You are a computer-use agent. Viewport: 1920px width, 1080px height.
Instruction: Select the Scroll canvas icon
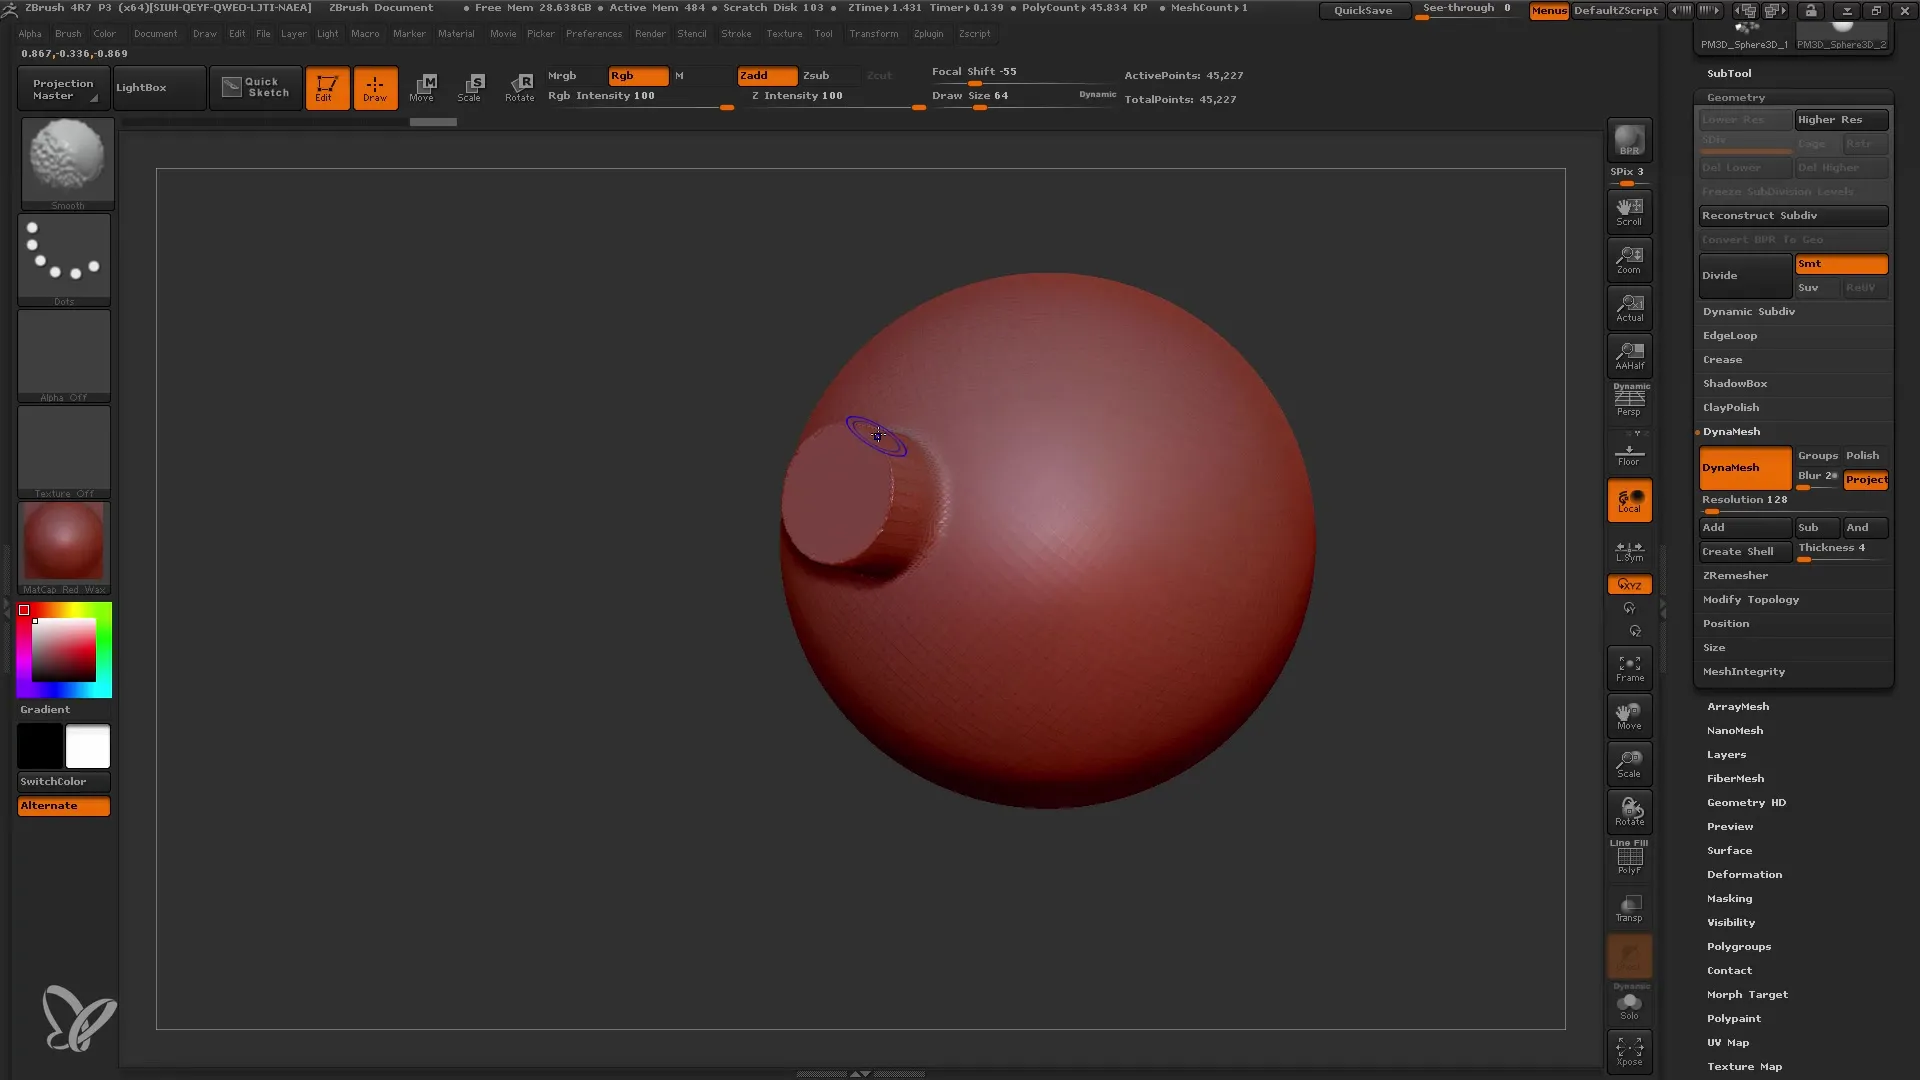pyautogui.click(x=1629, y=211)
